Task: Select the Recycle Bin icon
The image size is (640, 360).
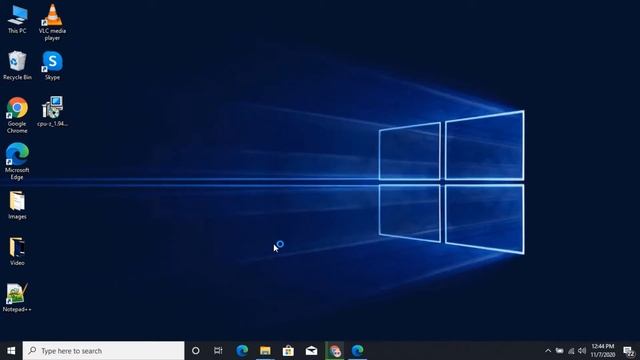Action: (x=17, y=66)
